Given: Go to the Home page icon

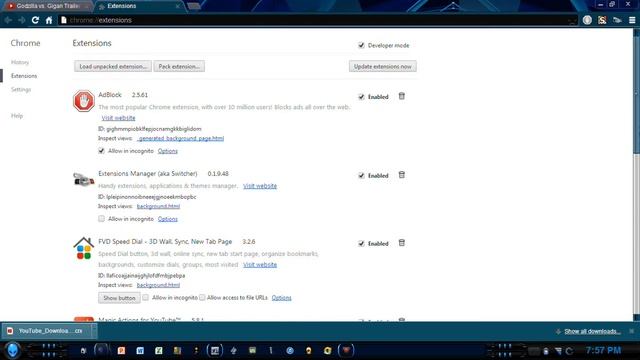Looking at the screenshot, I should coord(49,20).
